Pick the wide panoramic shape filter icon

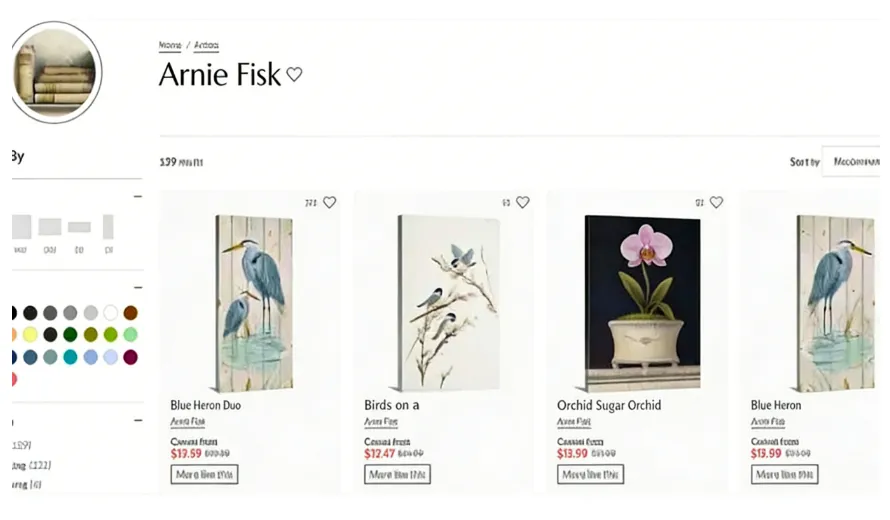pyautogui.click(x=79, y=227)
